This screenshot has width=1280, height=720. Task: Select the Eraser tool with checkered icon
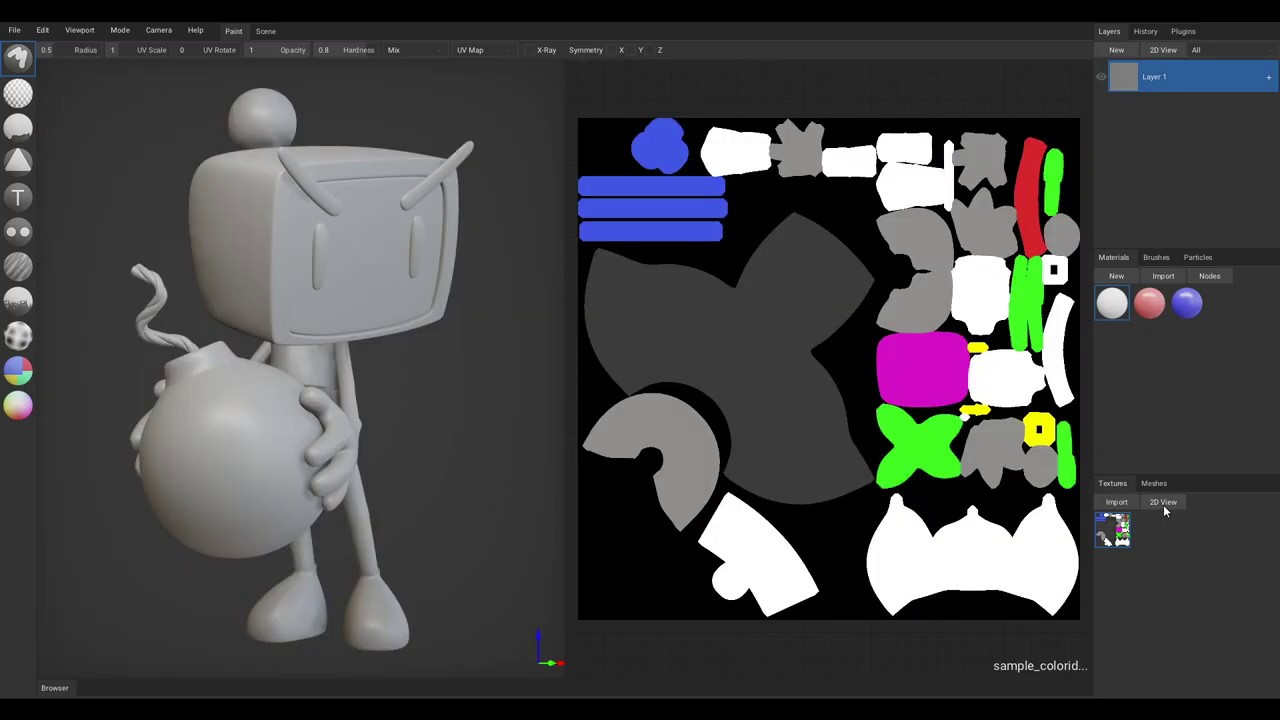point(18,93)
